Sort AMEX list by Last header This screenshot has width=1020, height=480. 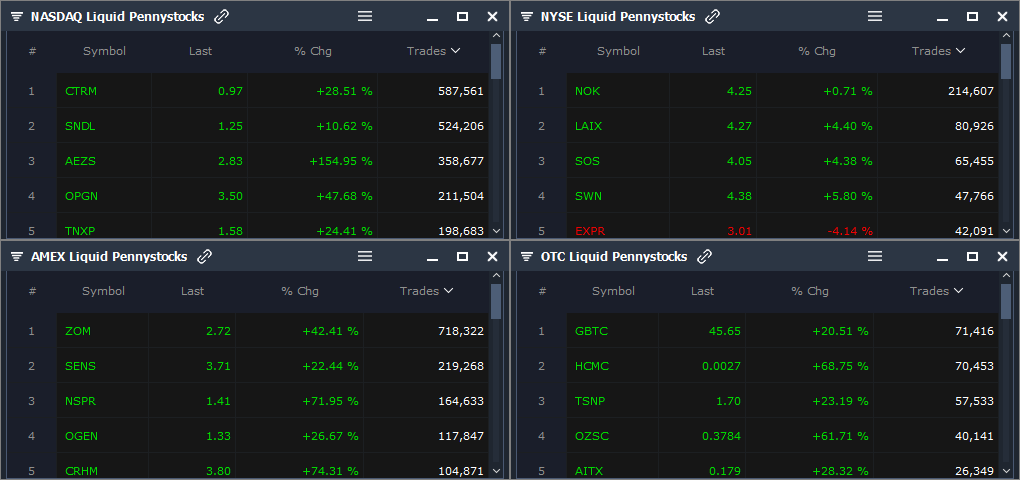coord(193,291)
